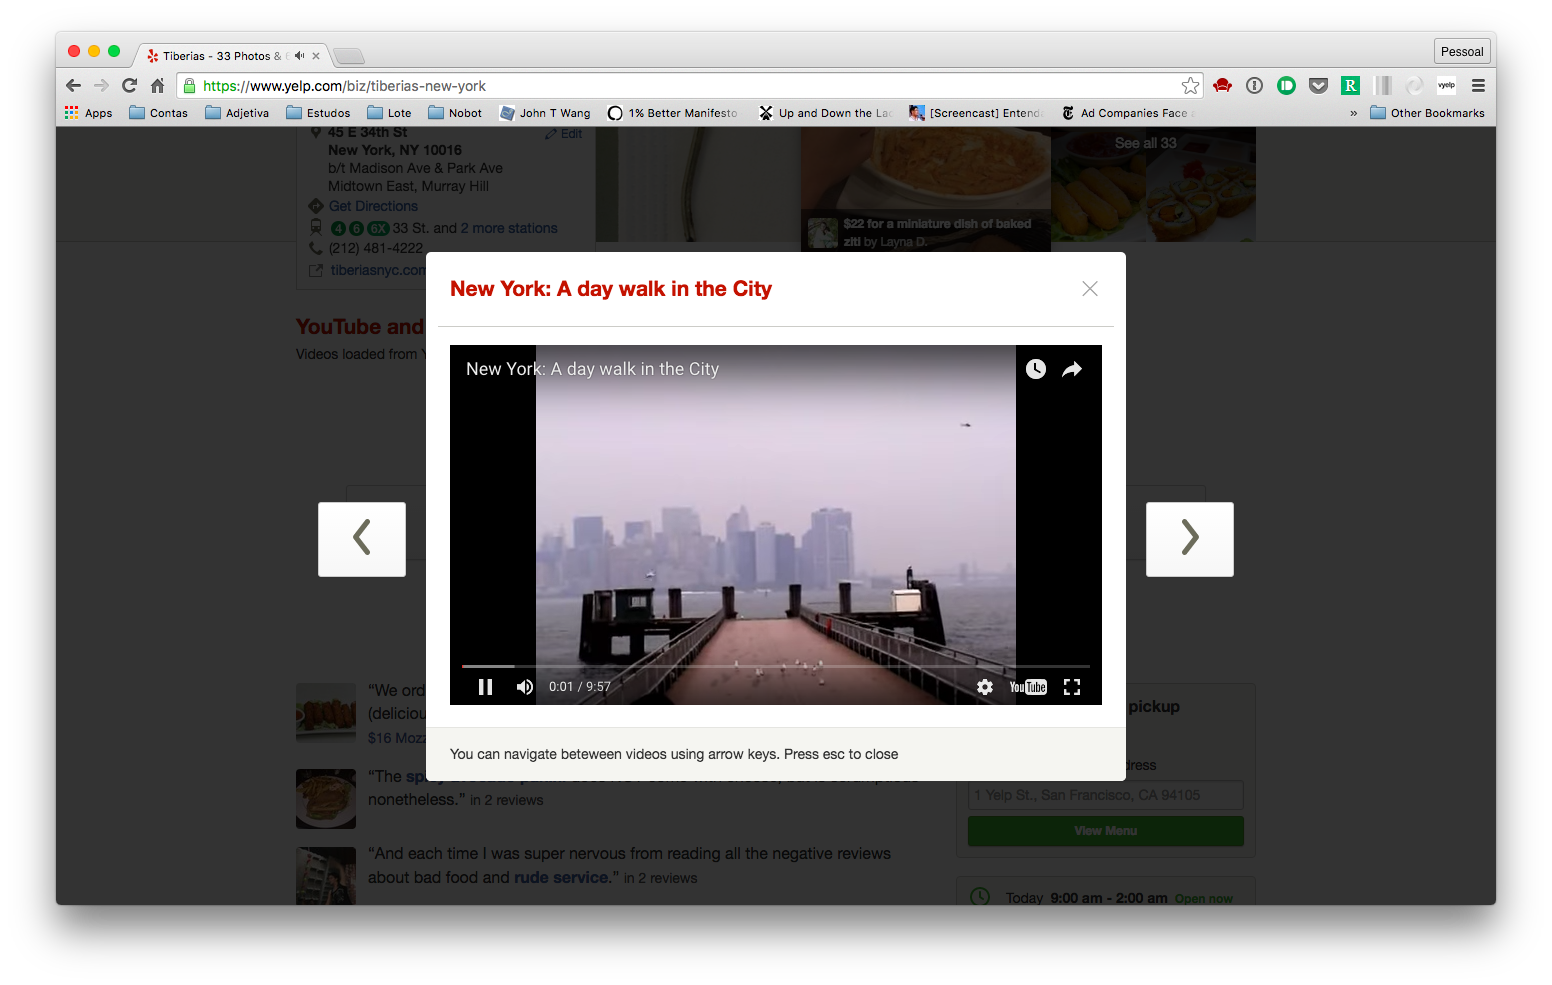Click the green R extension icon
This screenshot has width=1552, height=985.
(x=1350, y=86)
